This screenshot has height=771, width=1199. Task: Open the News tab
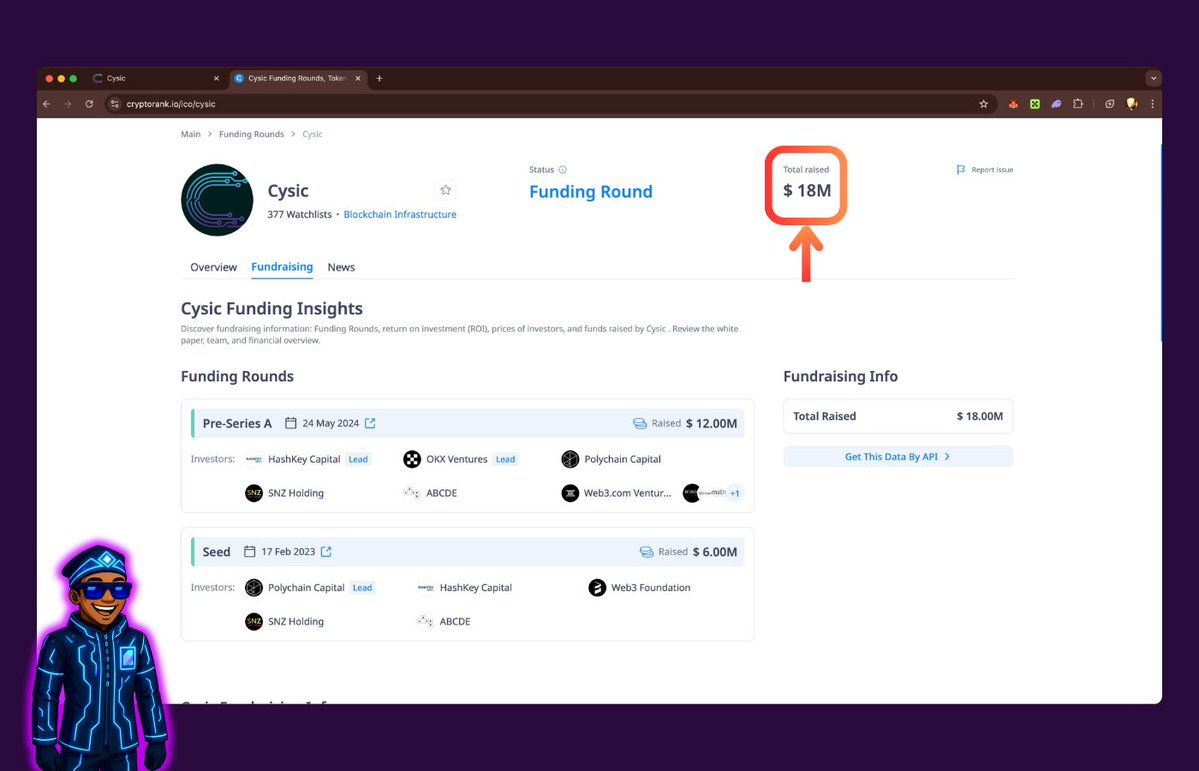[x=341, y=267]
